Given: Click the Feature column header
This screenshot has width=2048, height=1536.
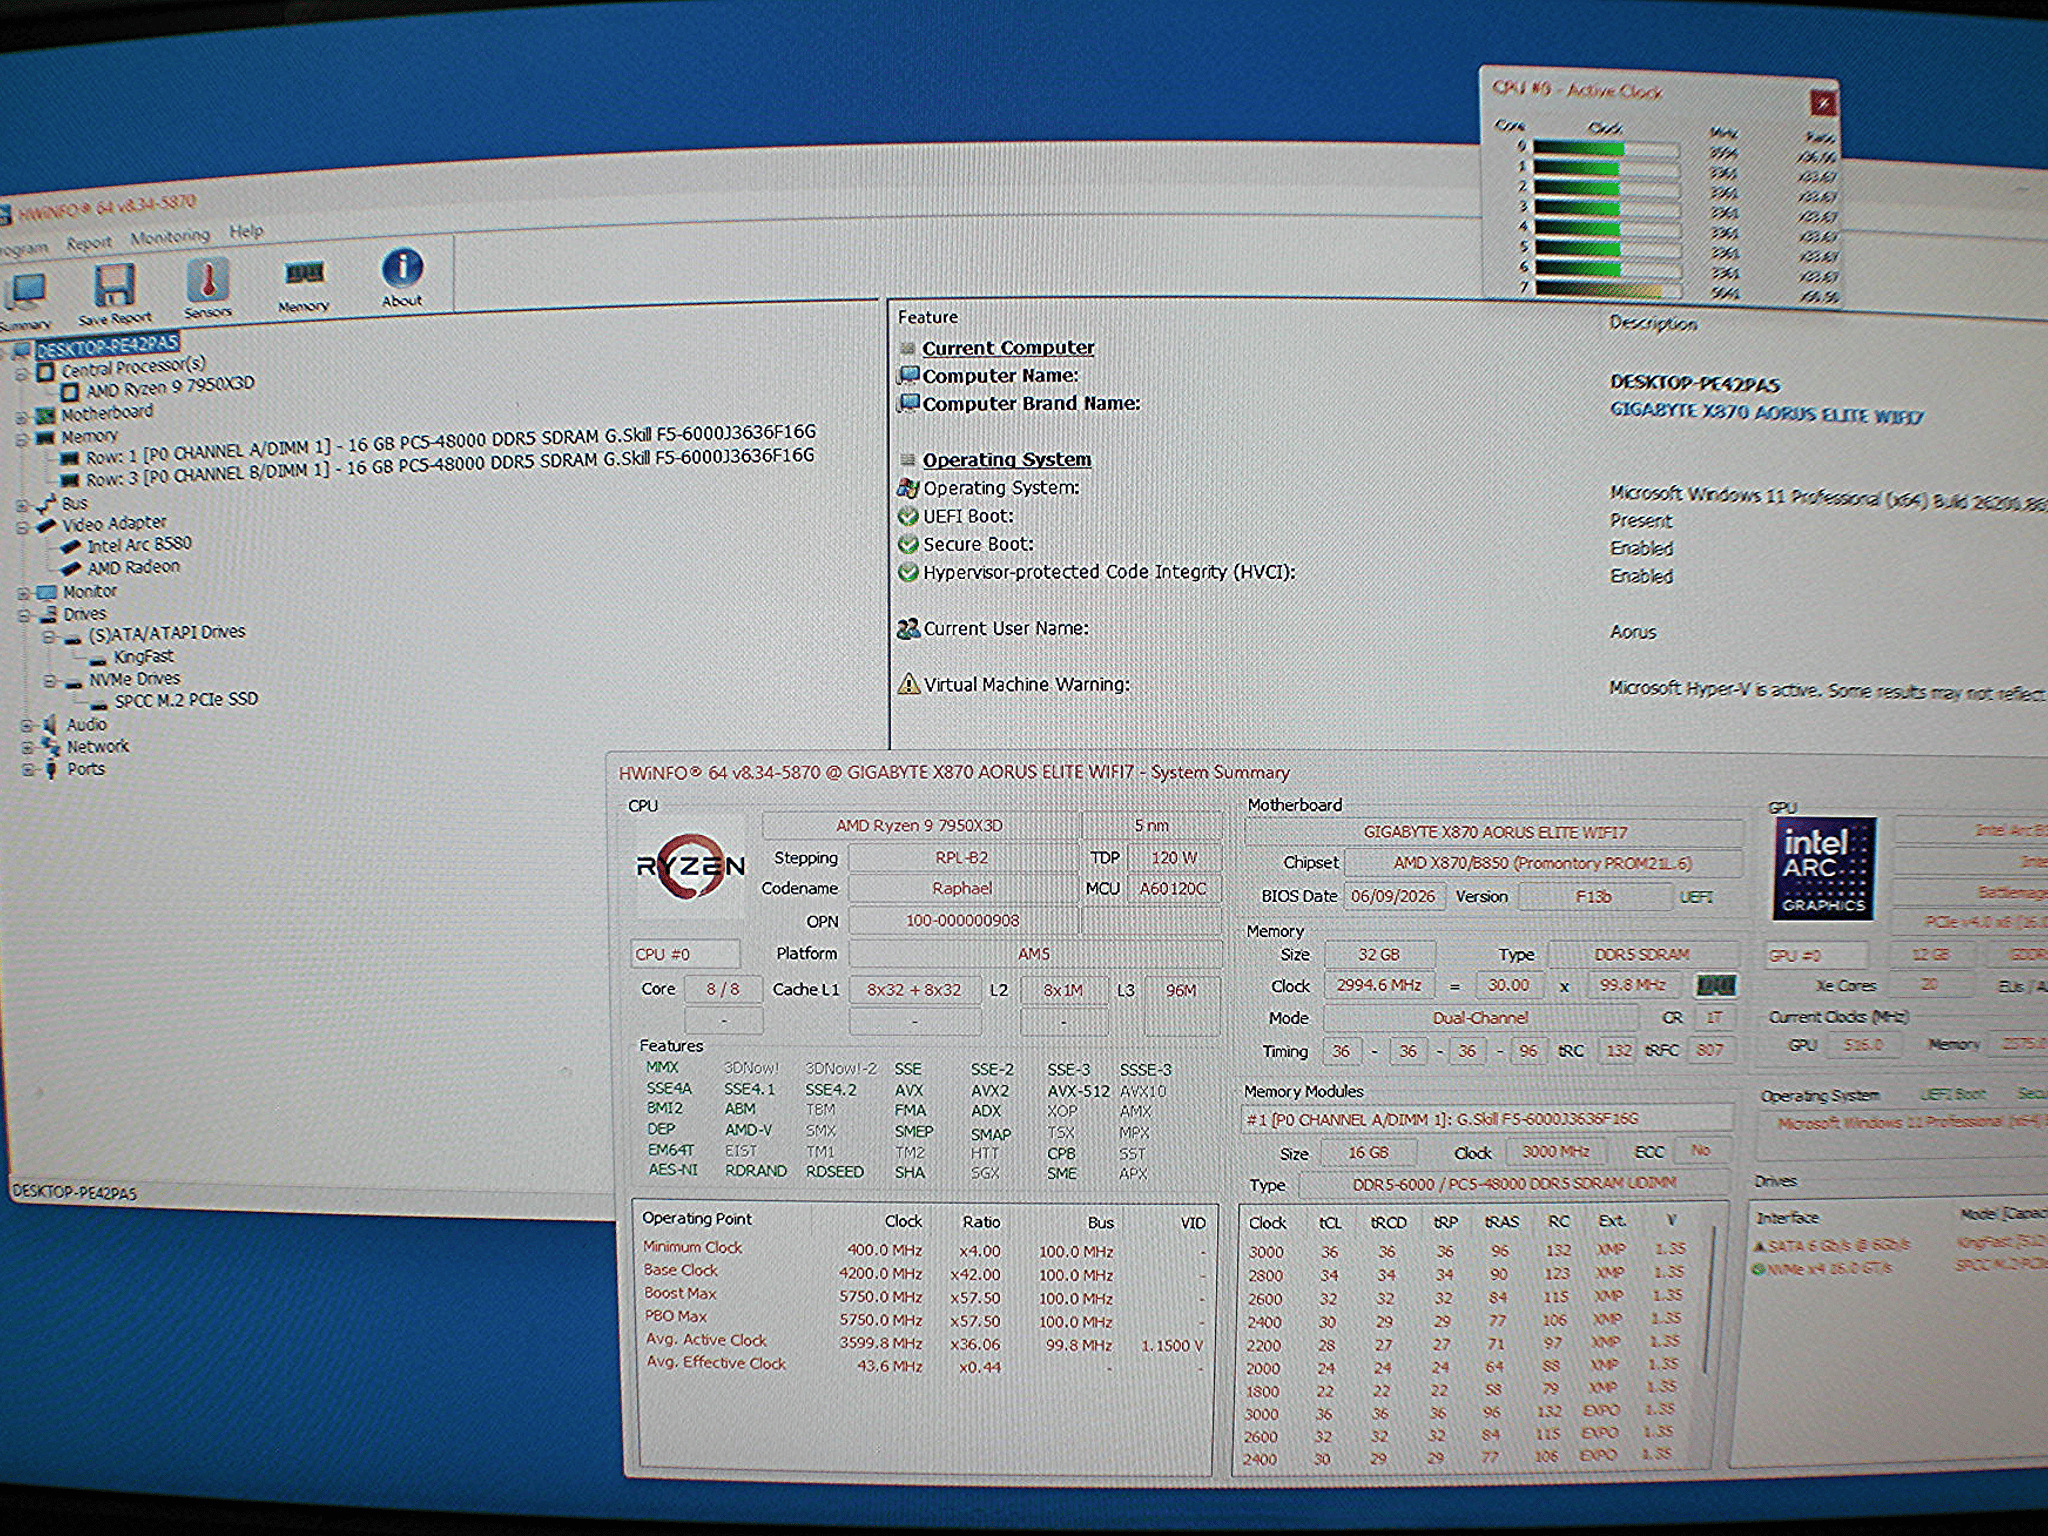Looking at the screenshot, I should tap(928, 317).
